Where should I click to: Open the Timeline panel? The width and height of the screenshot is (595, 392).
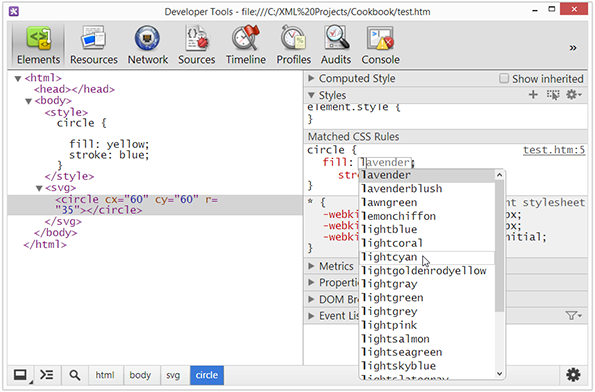246,45
